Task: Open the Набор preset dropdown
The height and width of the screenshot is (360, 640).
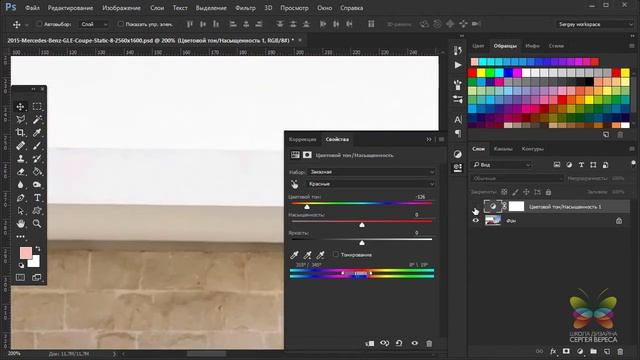Action: point(371,172)
